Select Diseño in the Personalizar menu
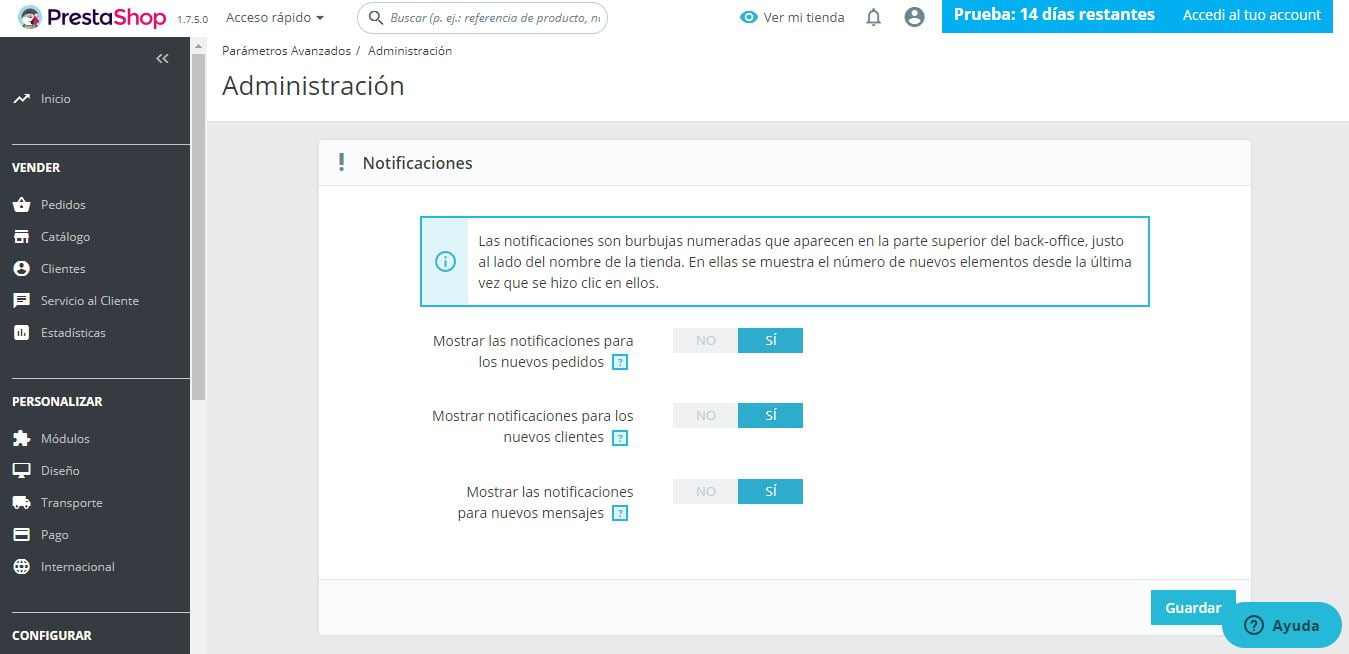 pos(59,470)
